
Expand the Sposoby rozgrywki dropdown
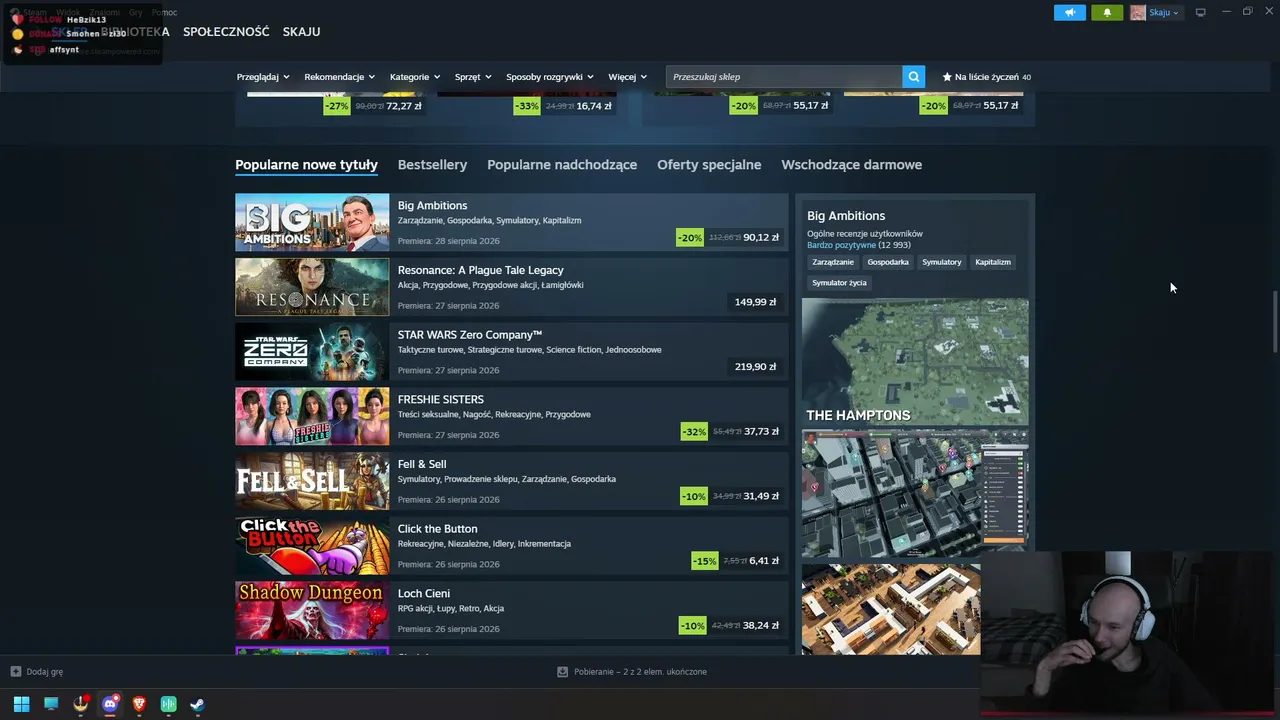point(550,77)
